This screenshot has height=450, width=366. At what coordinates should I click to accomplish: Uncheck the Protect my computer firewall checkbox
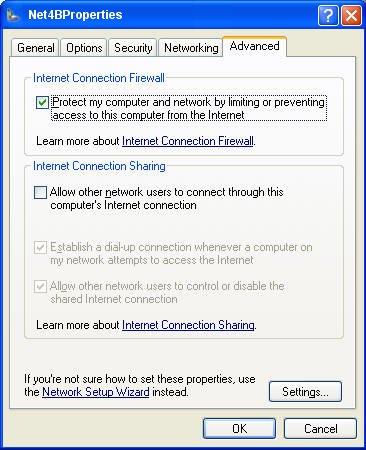(x=42, y=102)
